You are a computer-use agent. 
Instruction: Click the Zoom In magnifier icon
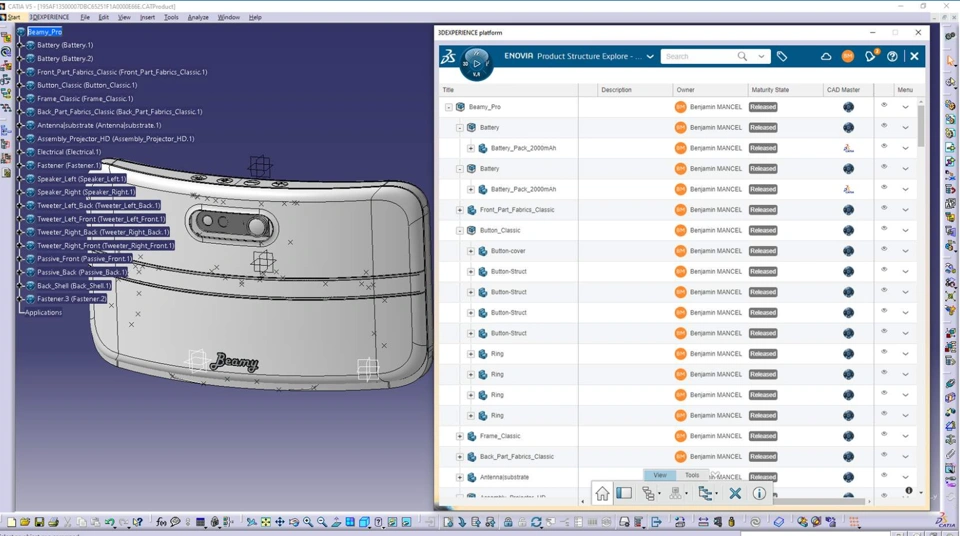click(x=308, y=523)
